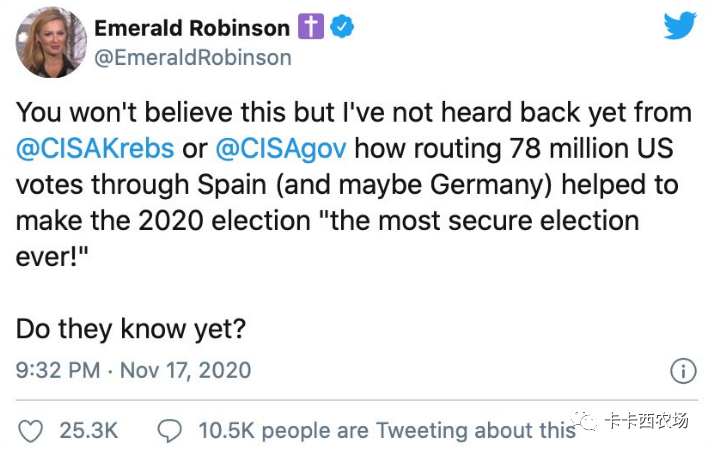Open the @CISAKrebs mention
This screenshot has height=451, width=711.
tap(96, 149)
